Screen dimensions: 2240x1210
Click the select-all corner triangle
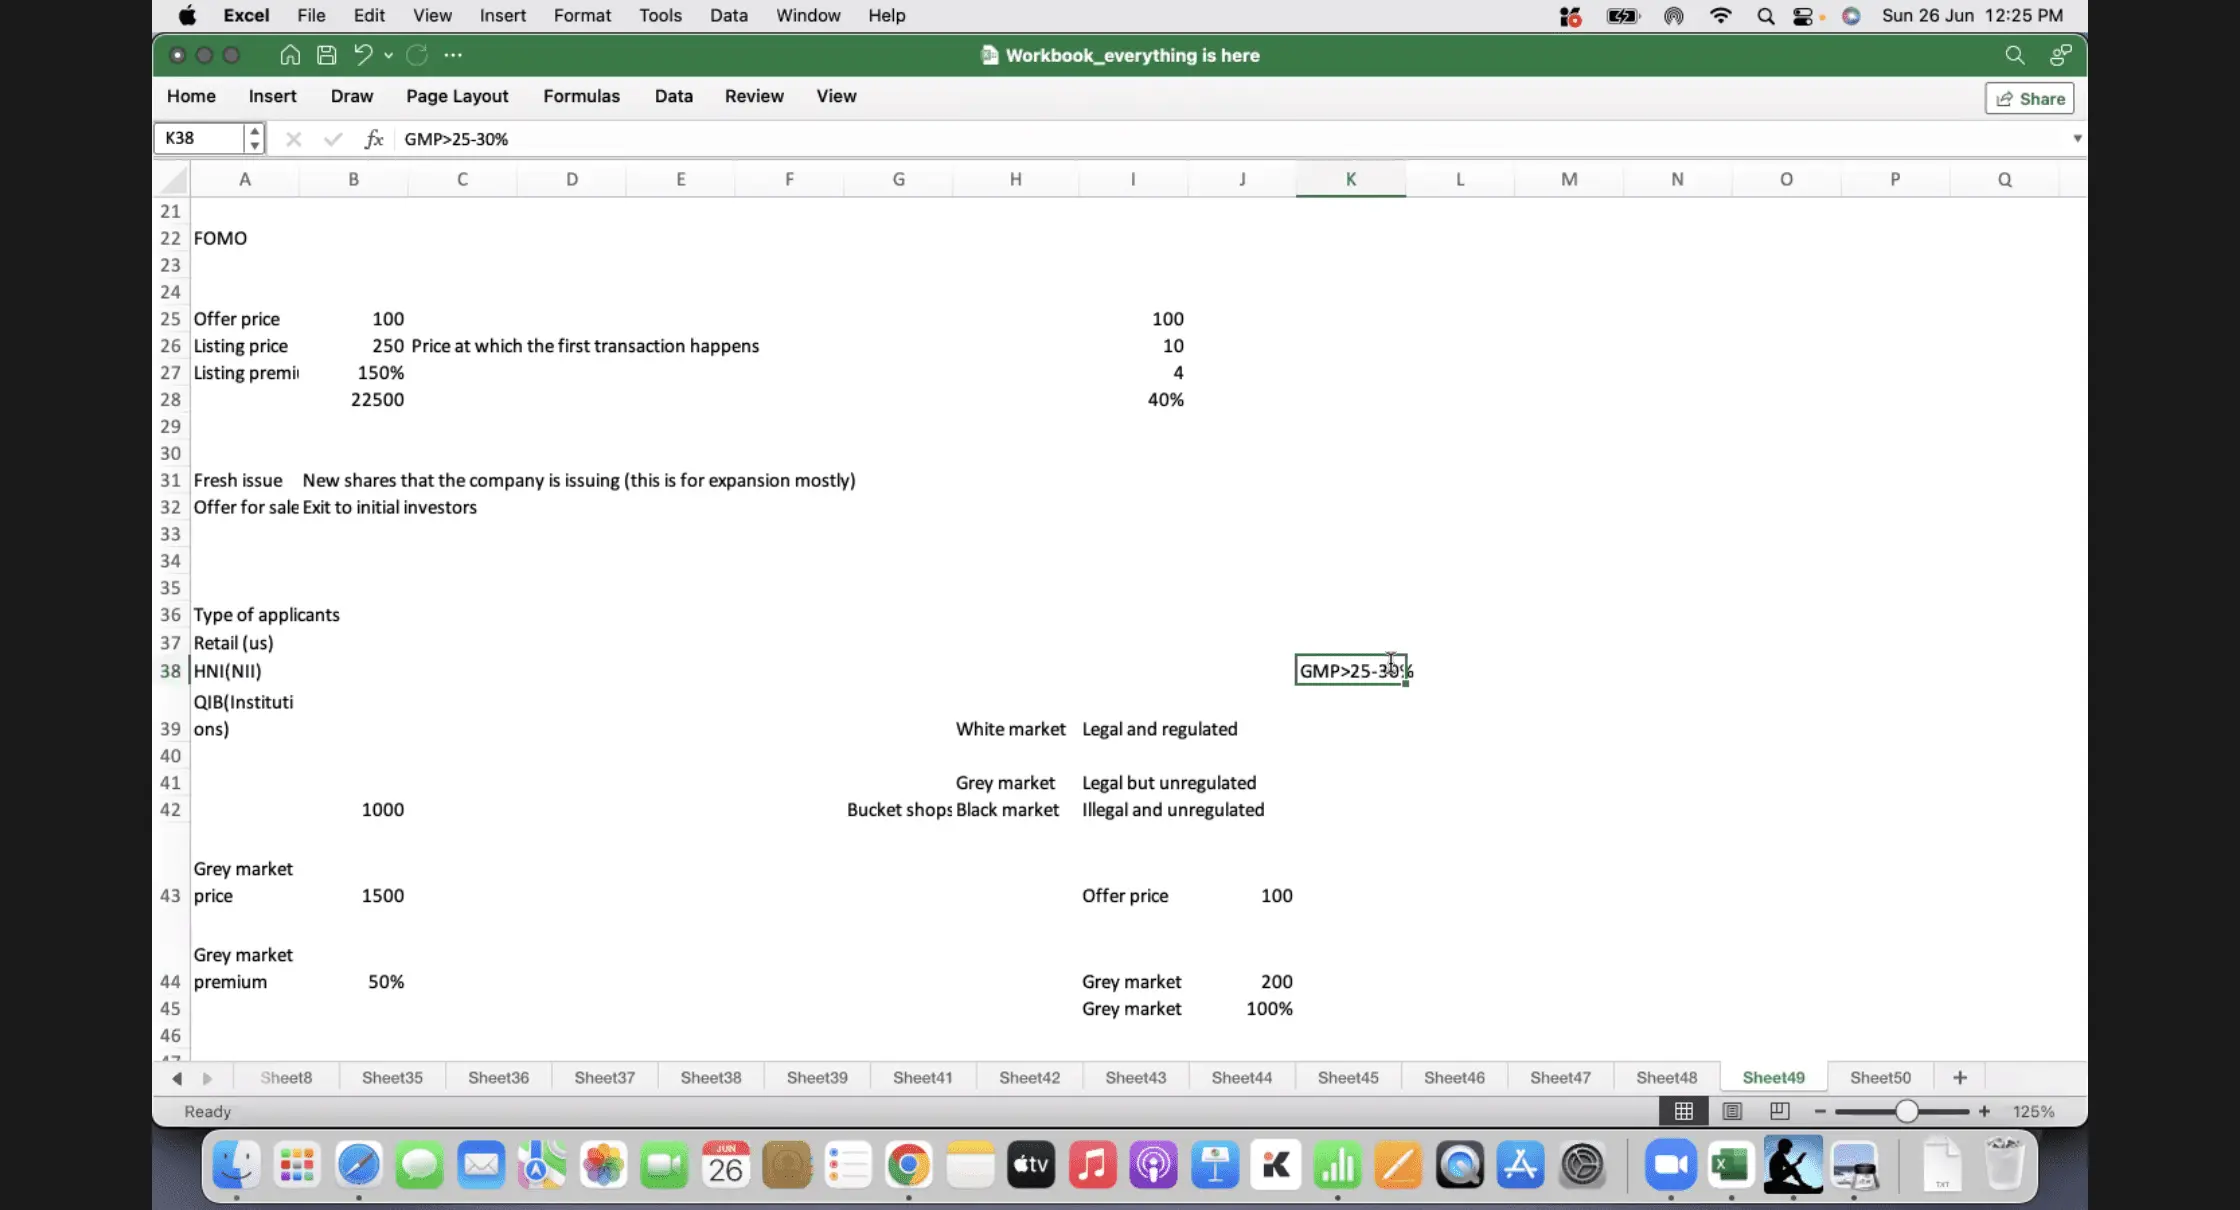tap(174, 180)
